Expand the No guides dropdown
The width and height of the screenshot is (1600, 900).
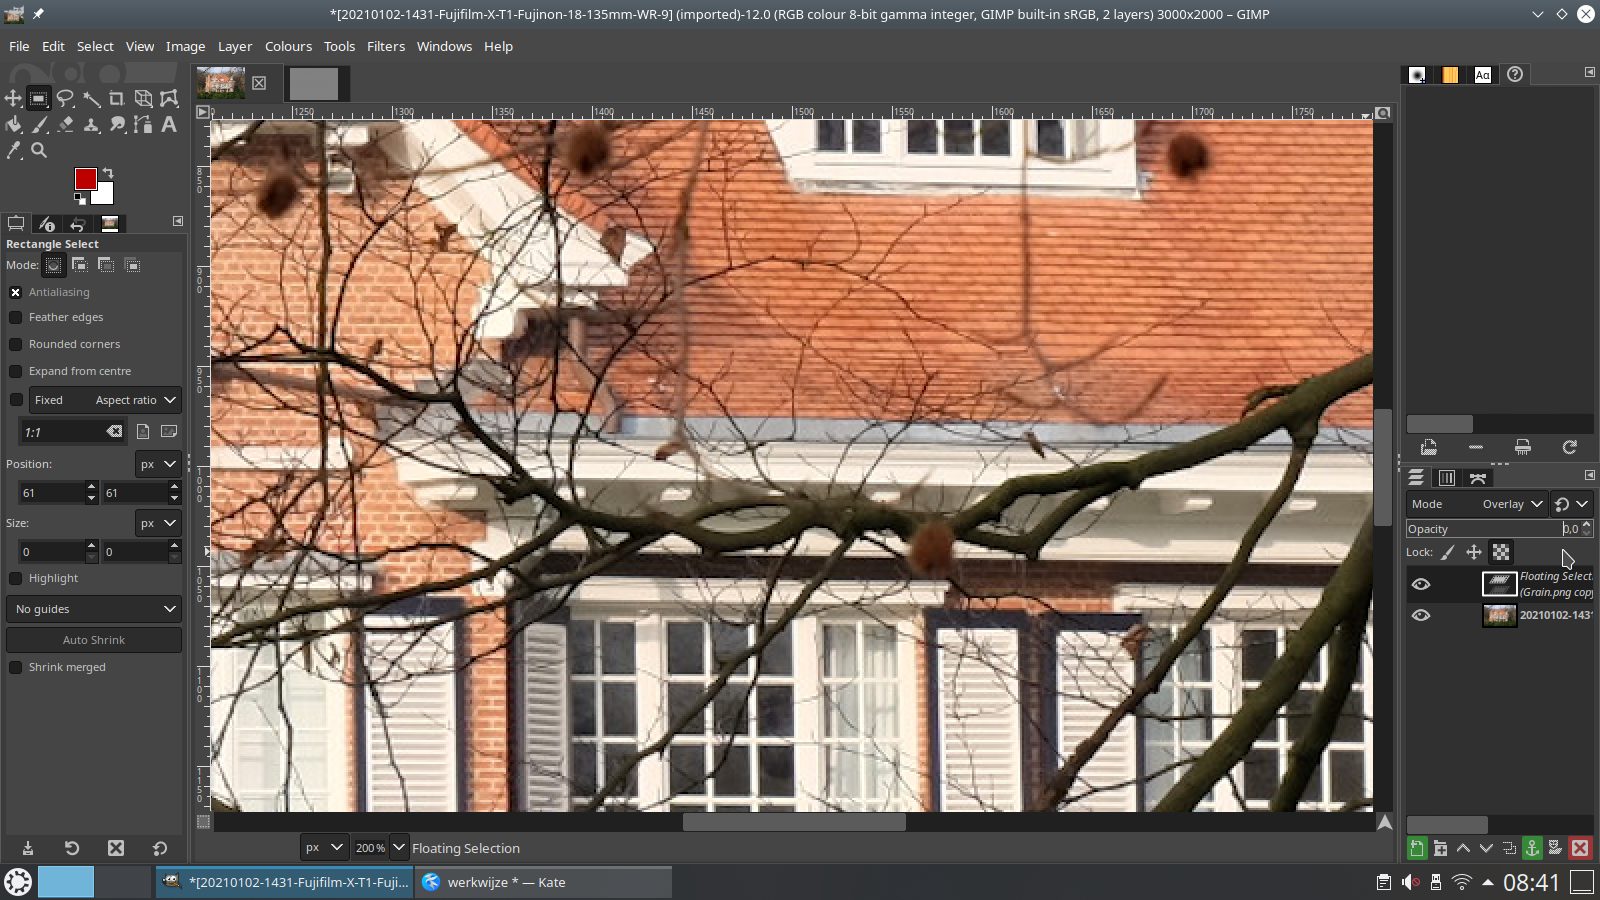click(94, 609)
